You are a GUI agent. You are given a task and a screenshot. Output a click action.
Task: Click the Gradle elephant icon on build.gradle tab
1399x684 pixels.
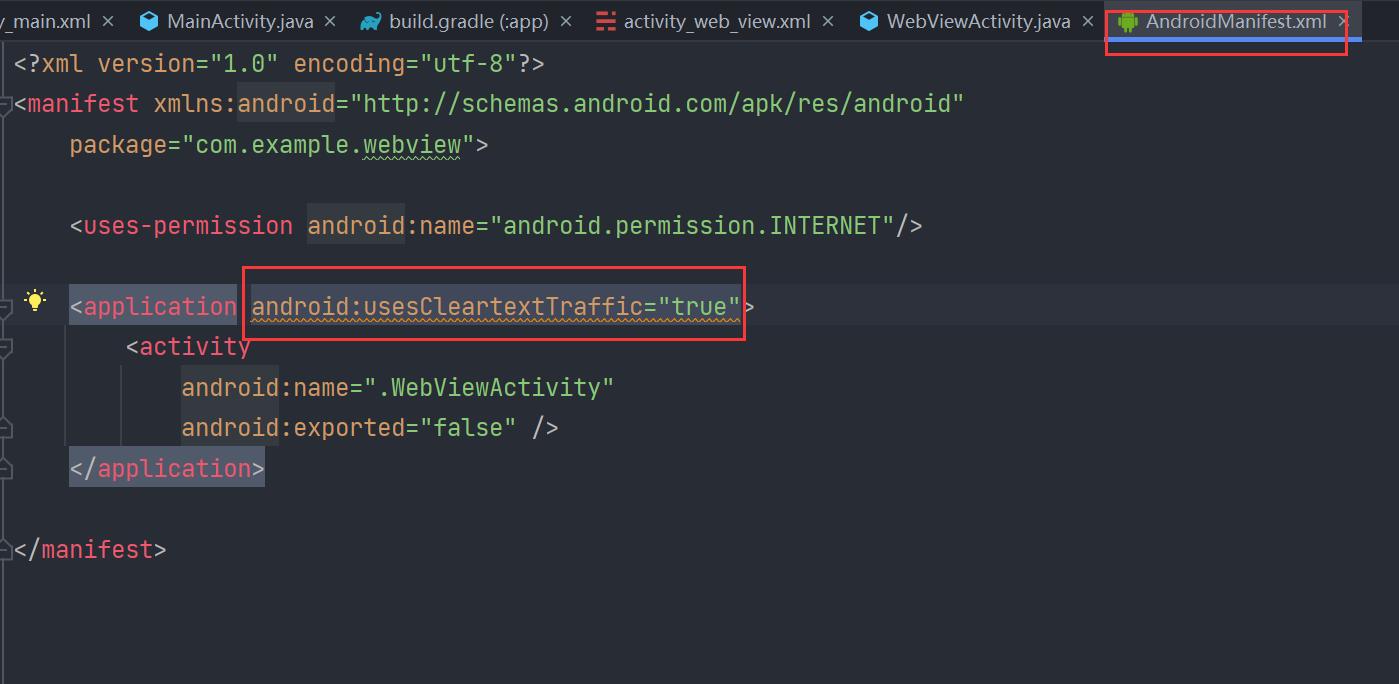370,20
